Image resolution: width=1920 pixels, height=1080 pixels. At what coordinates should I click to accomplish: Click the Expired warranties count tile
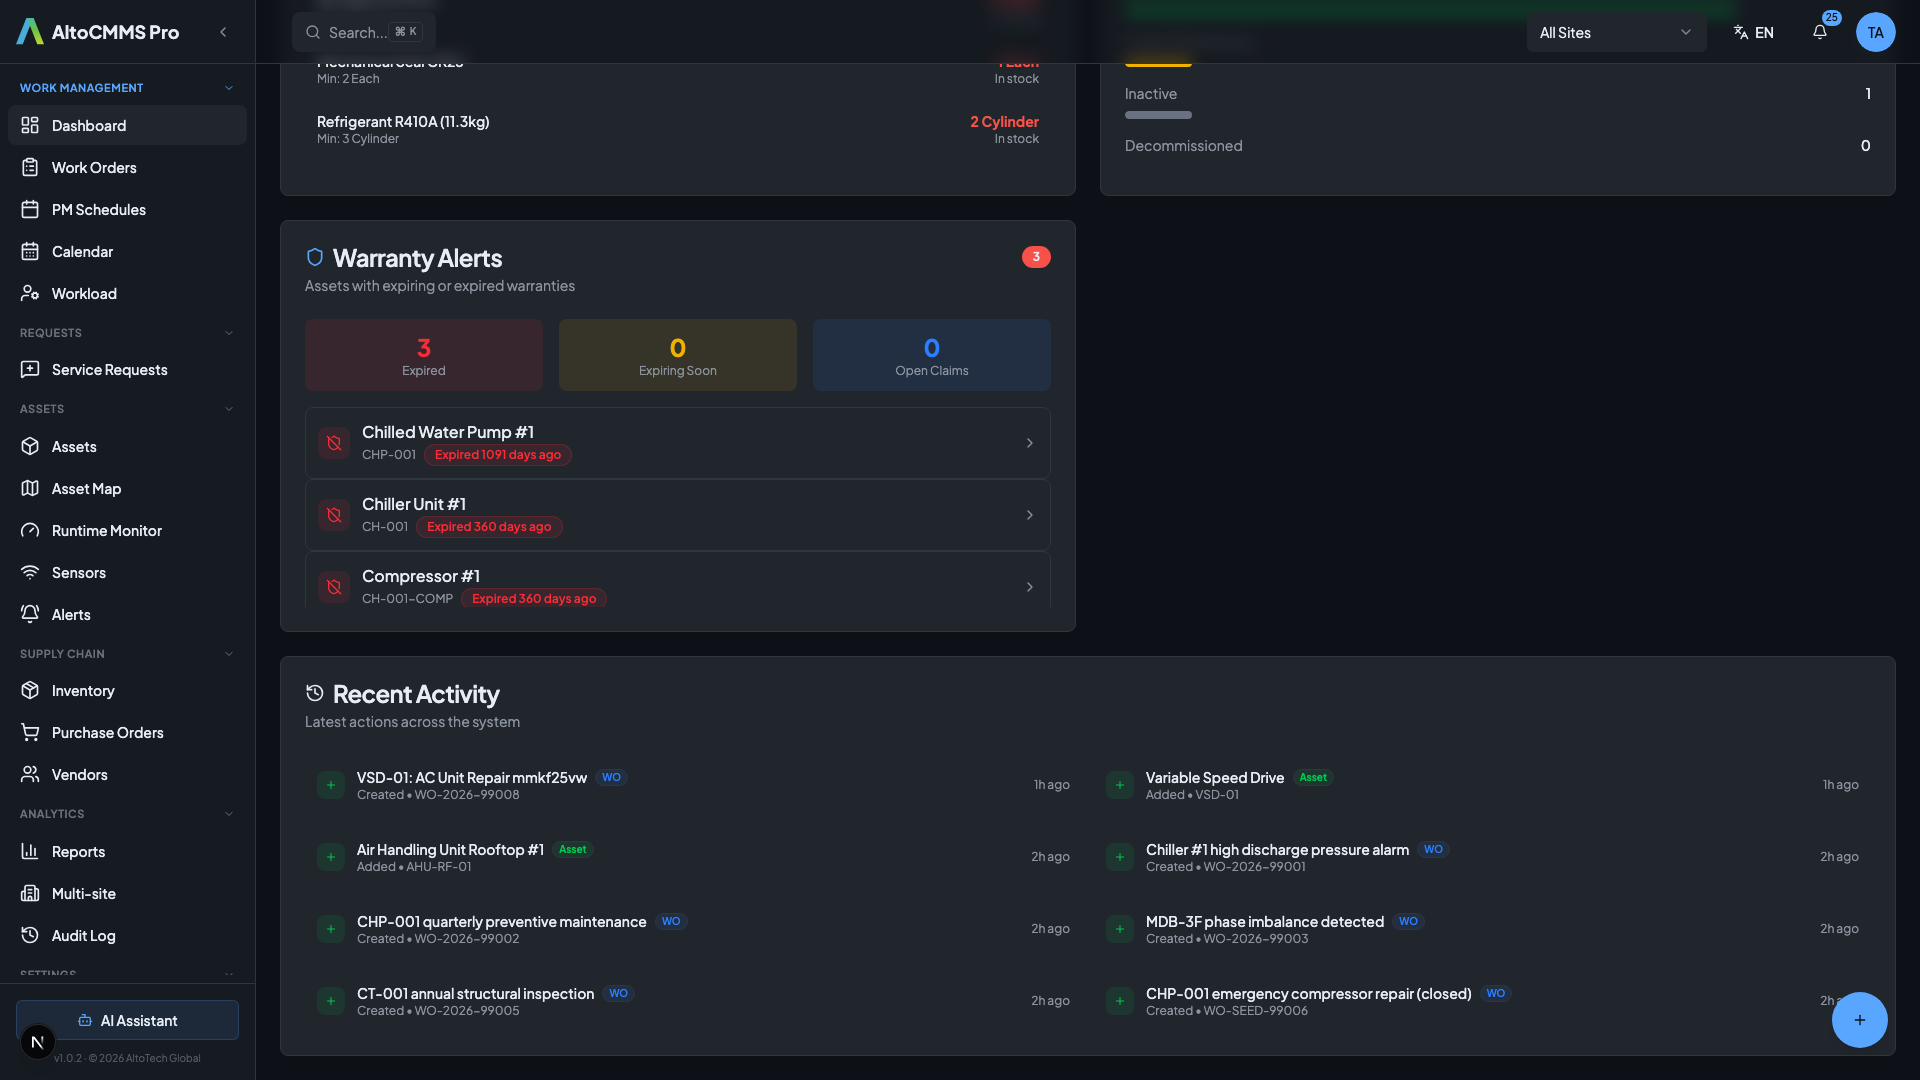[423, 355]
